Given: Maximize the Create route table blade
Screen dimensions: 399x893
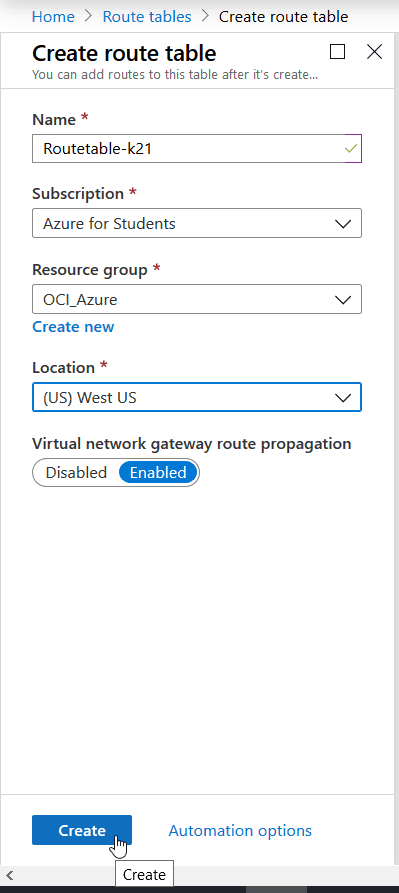Looking at the screenshot, I should point(338,52).
